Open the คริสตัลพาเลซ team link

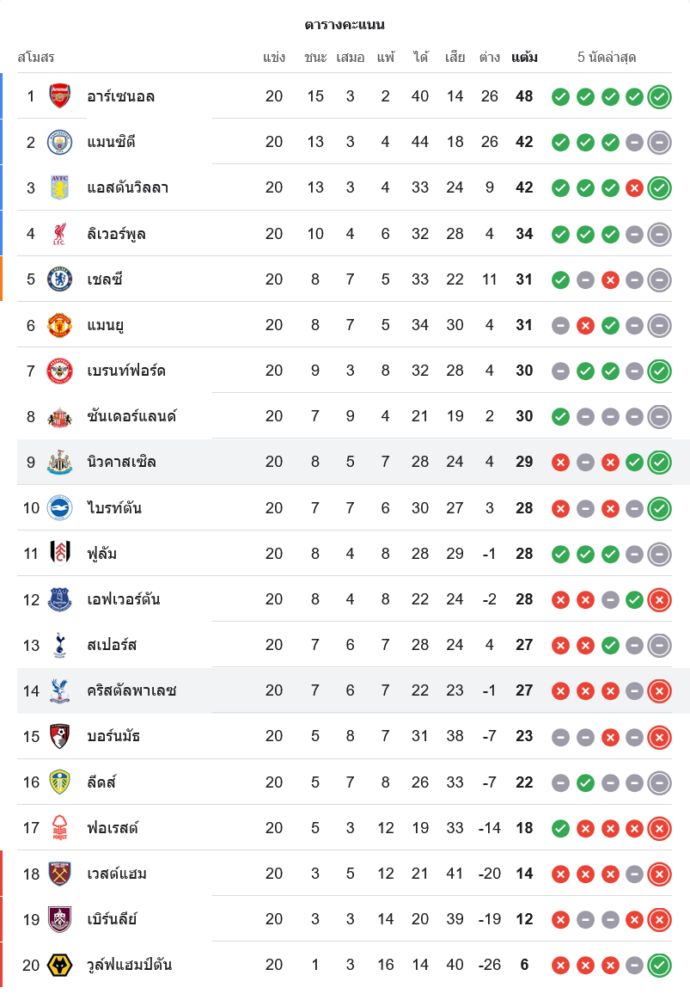pyautogui.click(x=132, y=691)
